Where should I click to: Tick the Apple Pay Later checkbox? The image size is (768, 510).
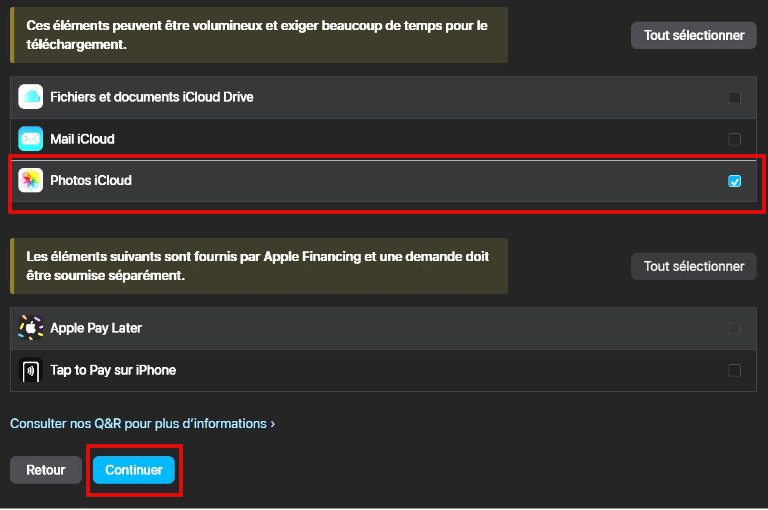click(735, 328)
